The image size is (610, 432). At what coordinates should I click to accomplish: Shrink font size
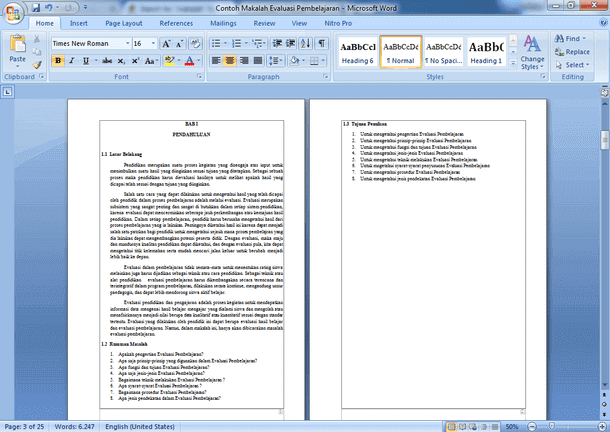[x=179, y=44]
